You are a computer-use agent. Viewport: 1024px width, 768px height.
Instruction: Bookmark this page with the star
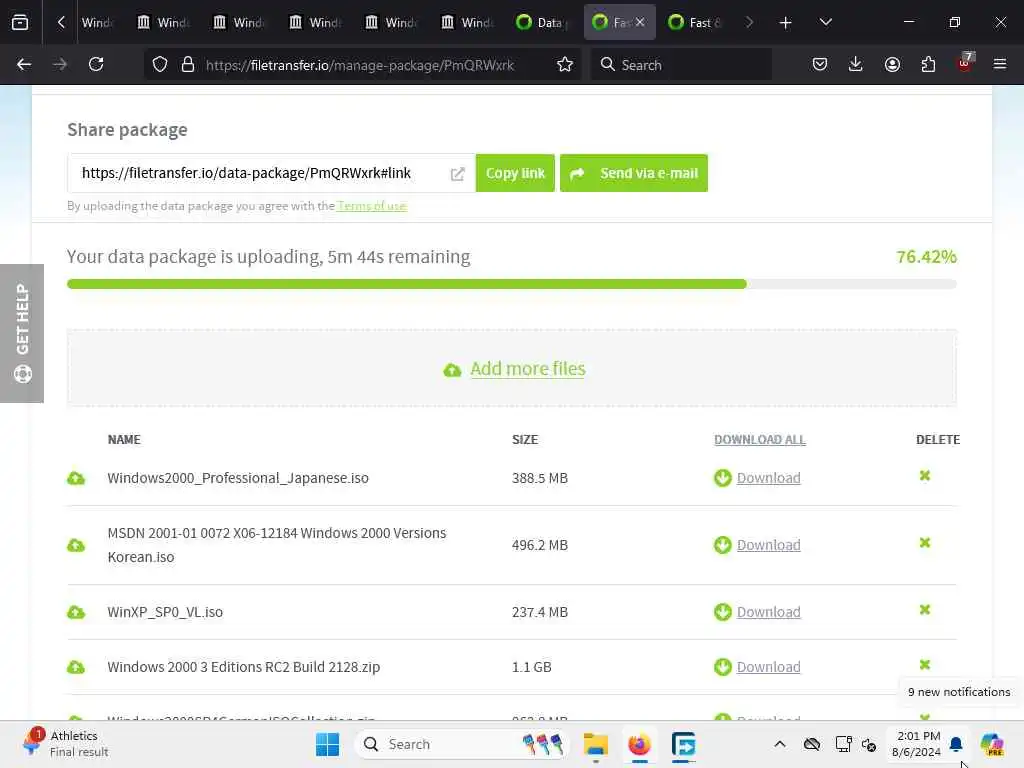pos(565,64)
